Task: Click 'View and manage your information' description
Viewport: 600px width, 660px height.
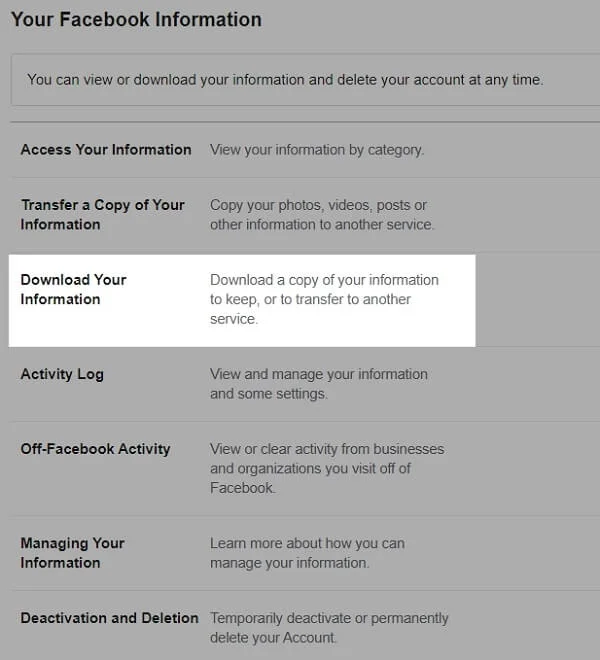Action: pyautogui.click(x=318, y=374)
